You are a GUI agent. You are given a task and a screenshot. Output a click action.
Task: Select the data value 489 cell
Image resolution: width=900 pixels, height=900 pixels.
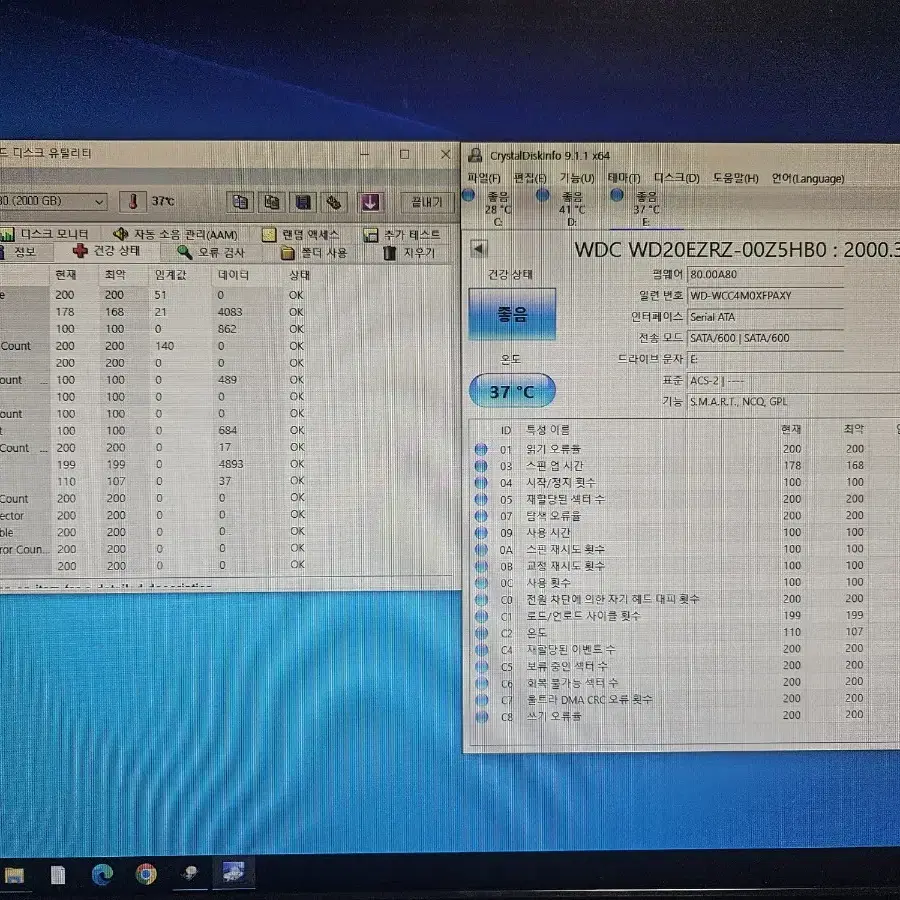coord(227,379)
